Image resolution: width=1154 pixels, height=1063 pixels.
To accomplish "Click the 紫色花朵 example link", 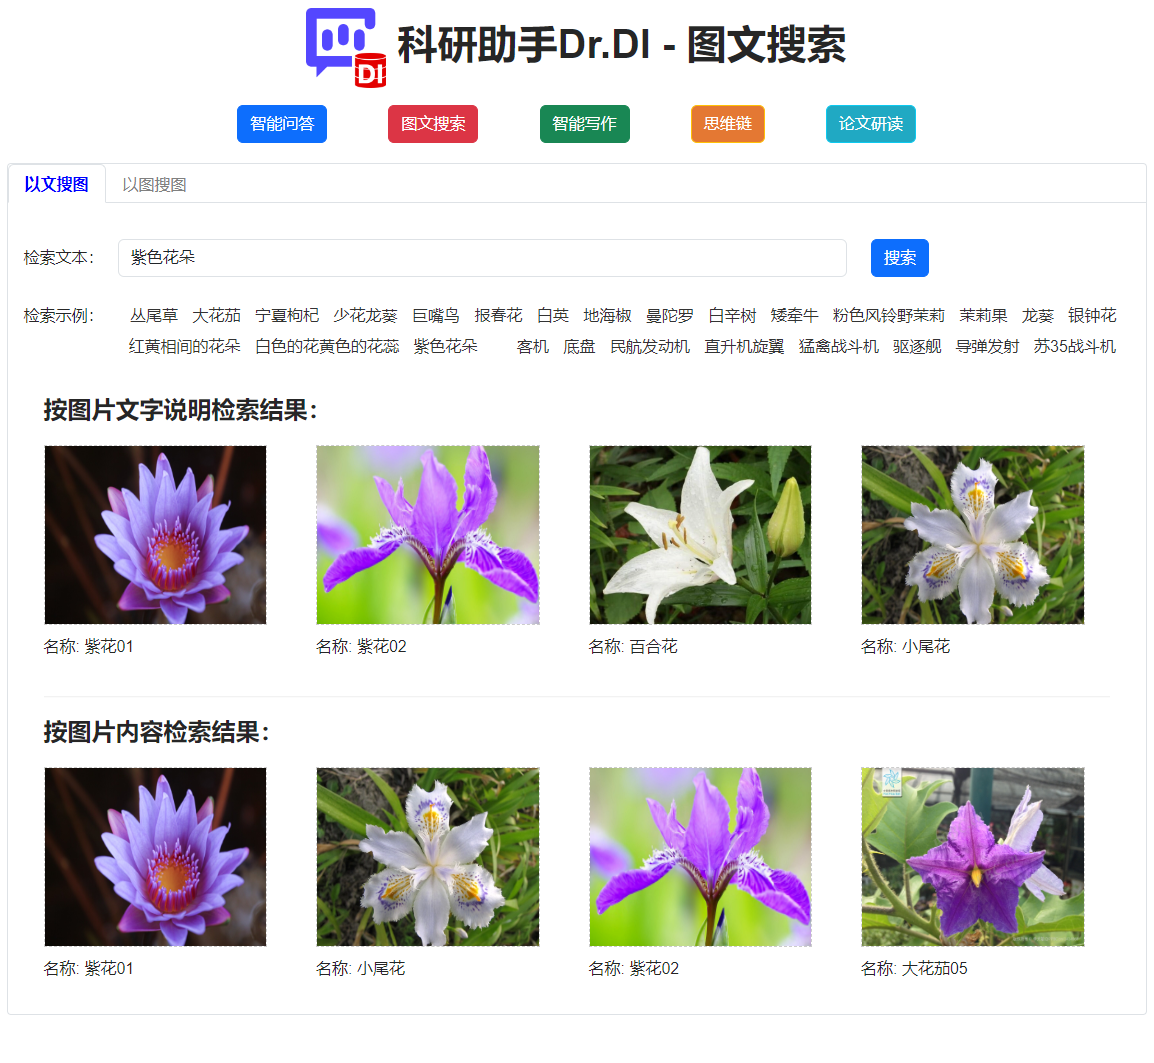I will point(445,346).
